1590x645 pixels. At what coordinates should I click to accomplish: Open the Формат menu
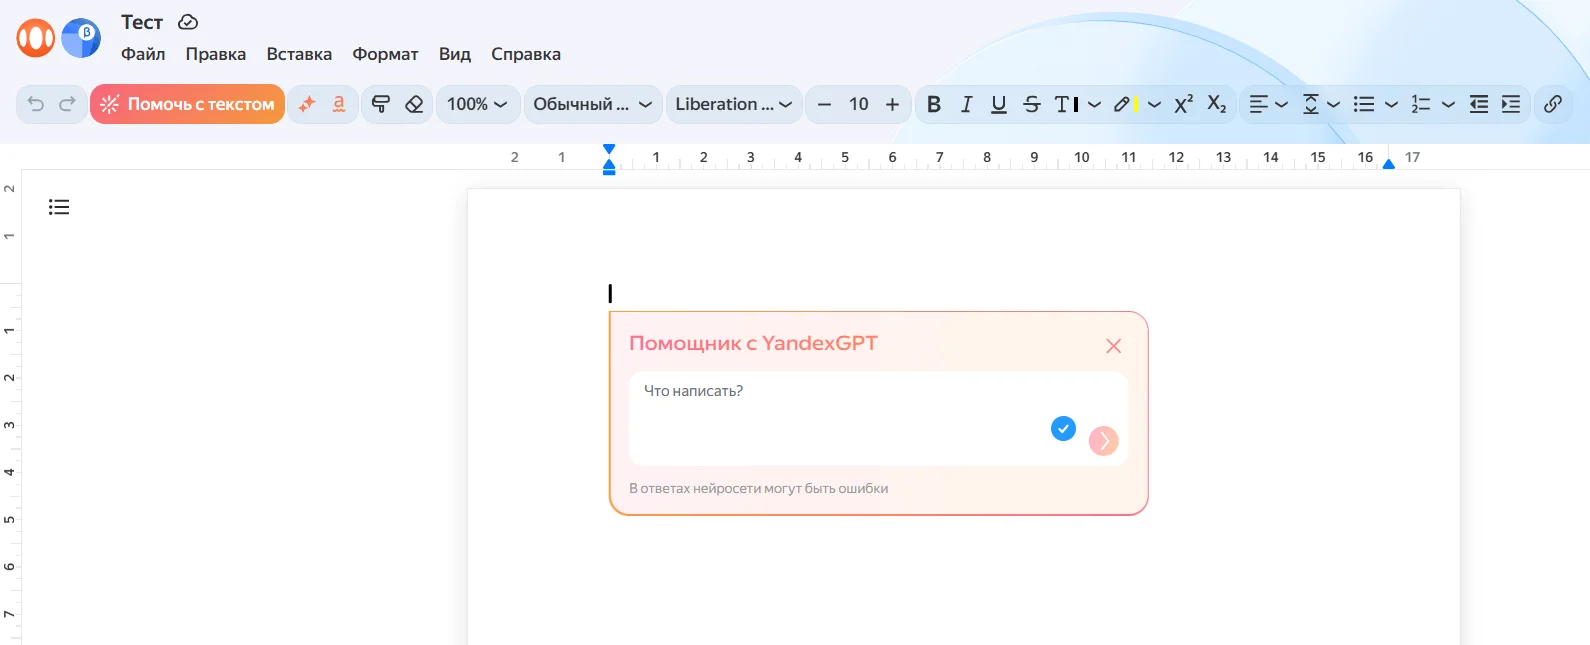point(385,54)
